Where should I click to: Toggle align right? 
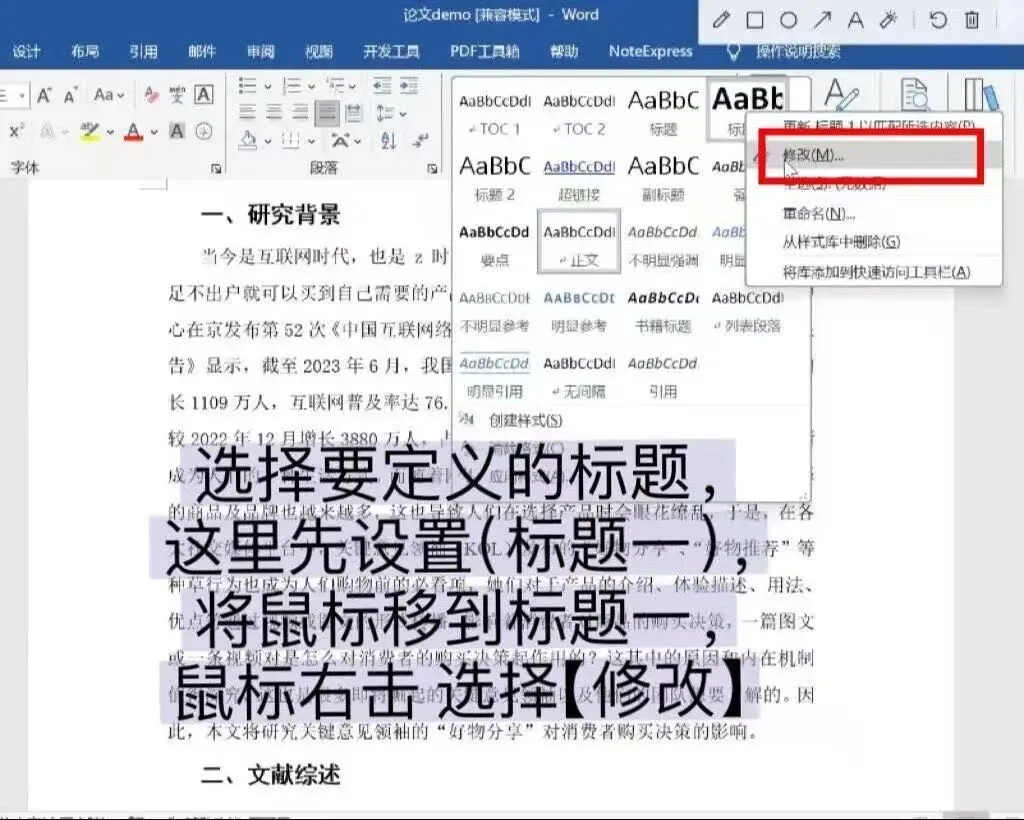point(300,113)
